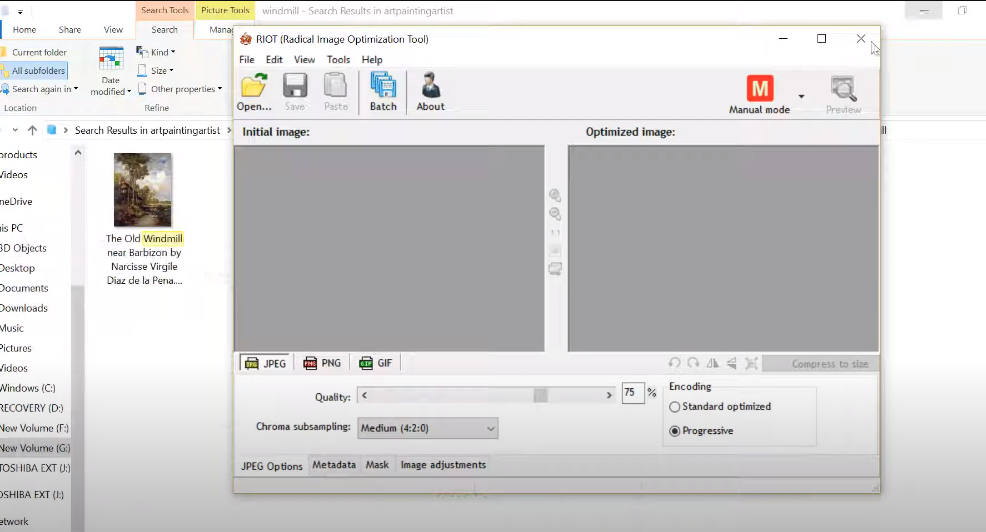Select Desktop in Explorer navigation pane
Screen dimensions: 986x532
coord(18,268)
